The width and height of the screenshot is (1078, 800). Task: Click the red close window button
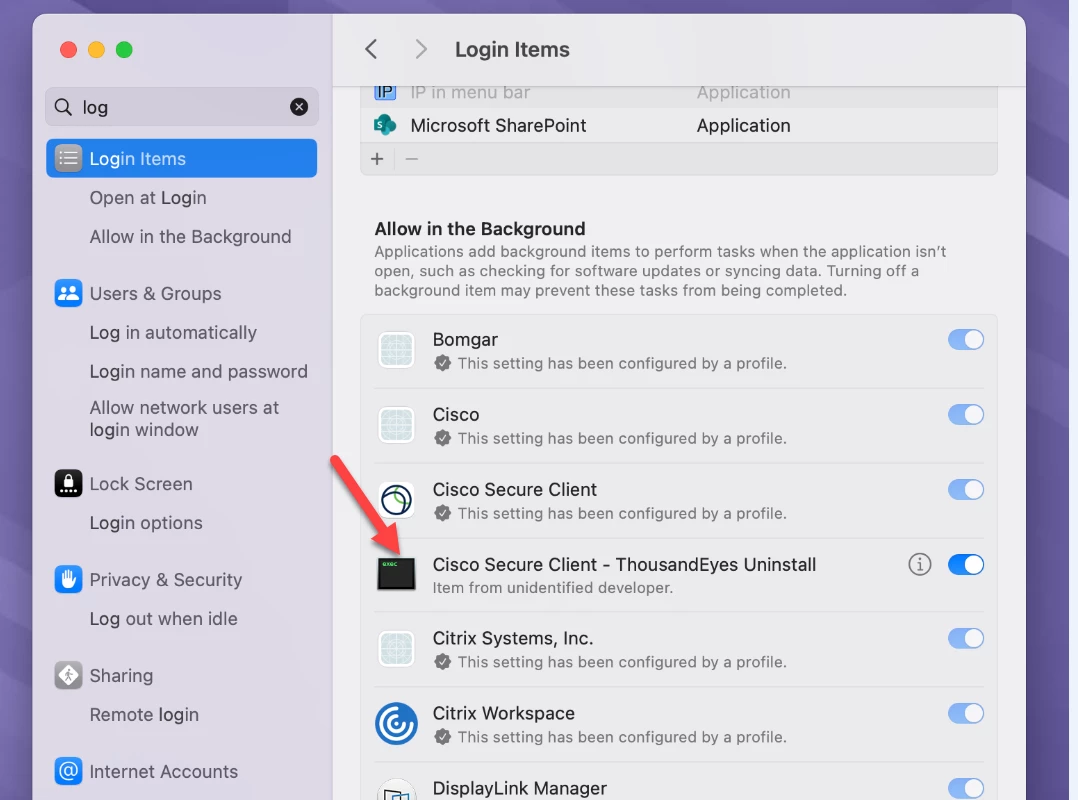tap(68, 49)
